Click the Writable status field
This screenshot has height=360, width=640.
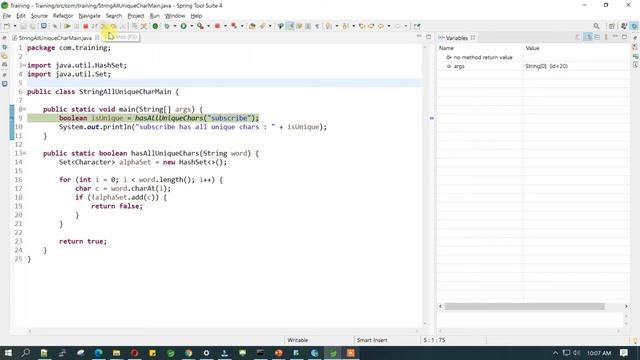[x=298, y=340]
